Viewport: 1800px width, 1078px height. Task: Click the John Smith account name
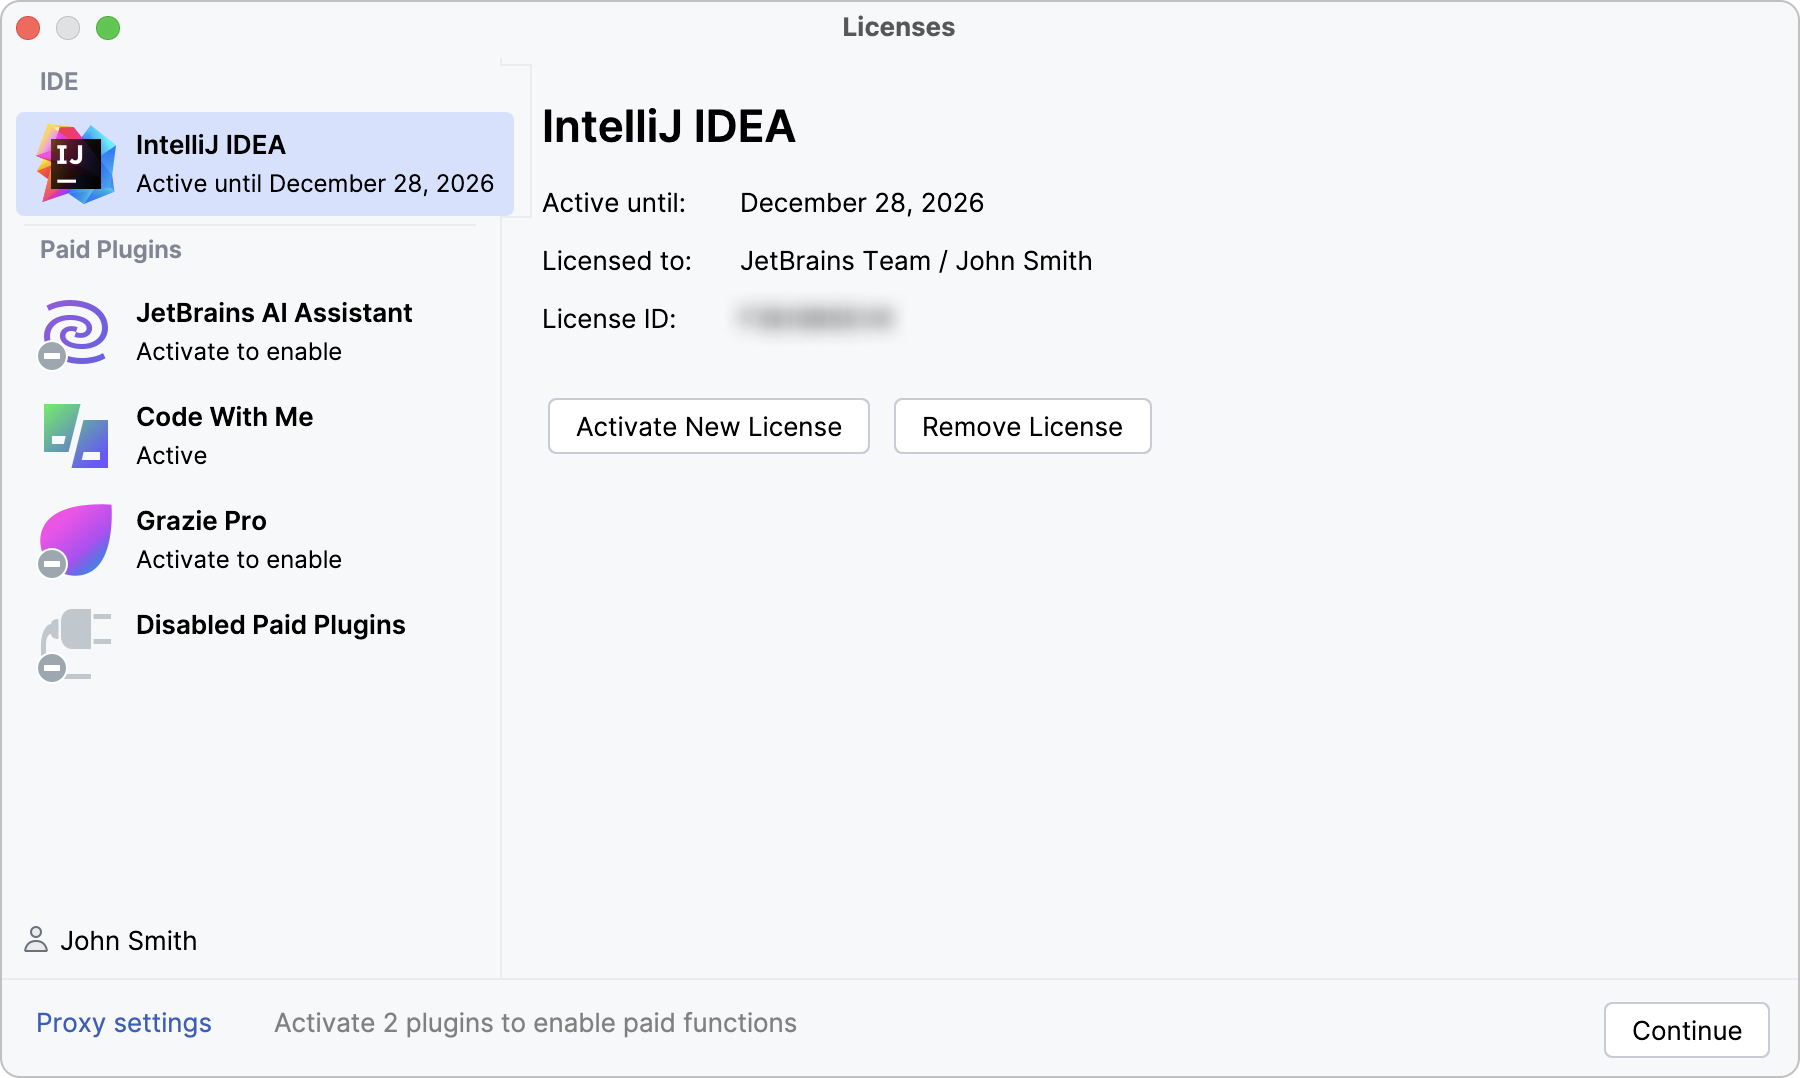(x=129, y=941)
